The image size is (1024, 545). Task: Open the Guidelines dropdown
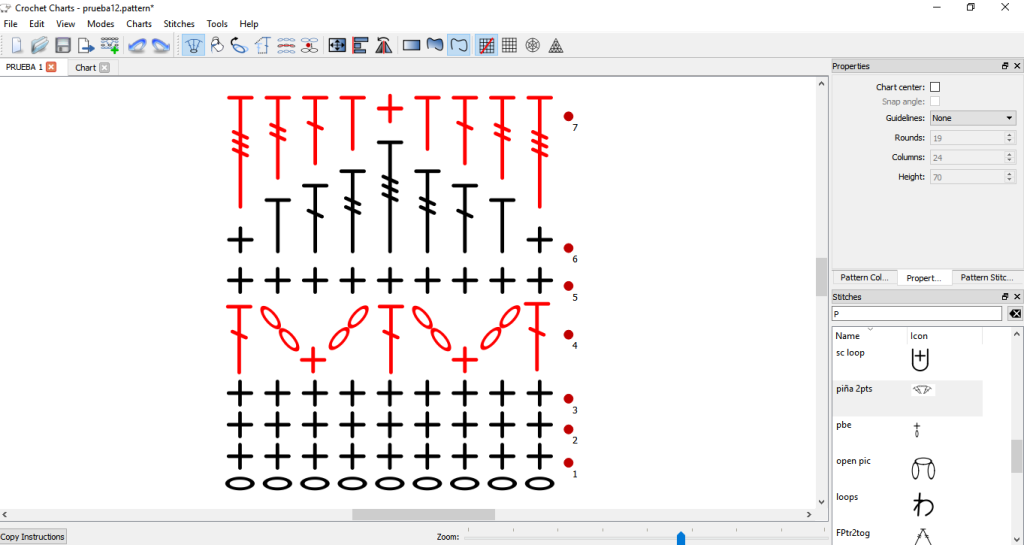(972, 118)
